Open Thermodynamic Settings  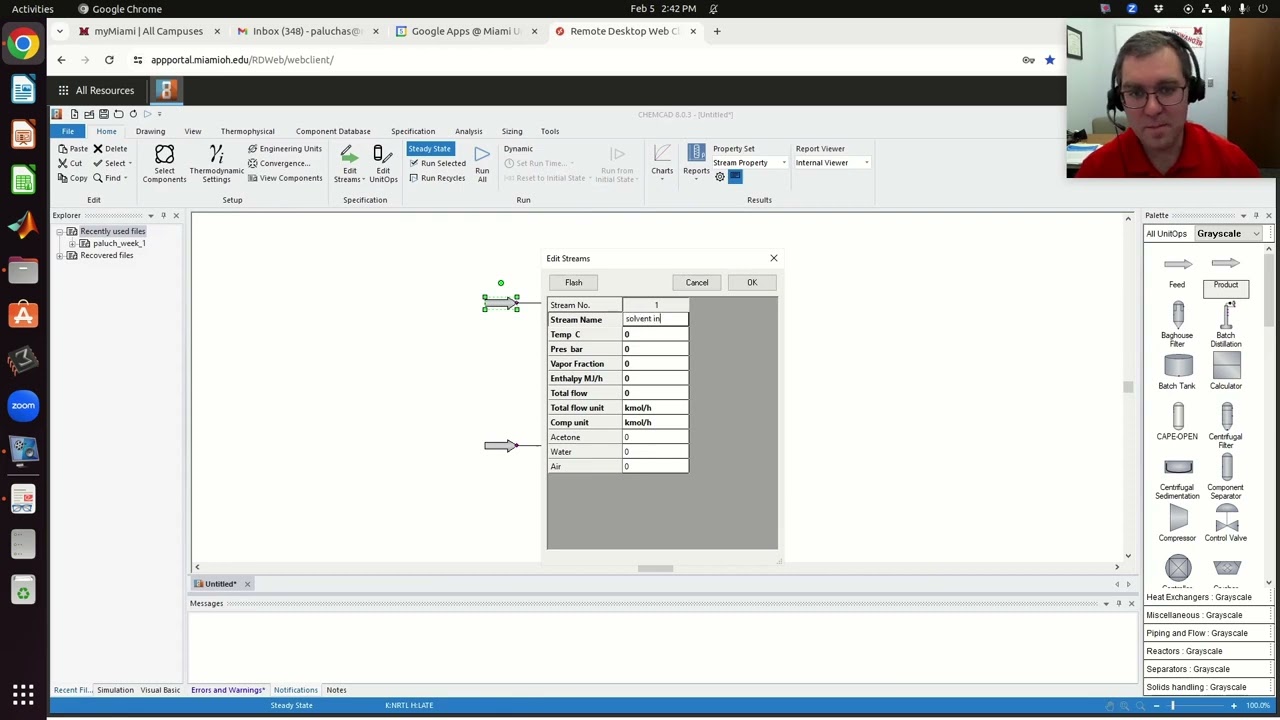click(x=216, y=164)
